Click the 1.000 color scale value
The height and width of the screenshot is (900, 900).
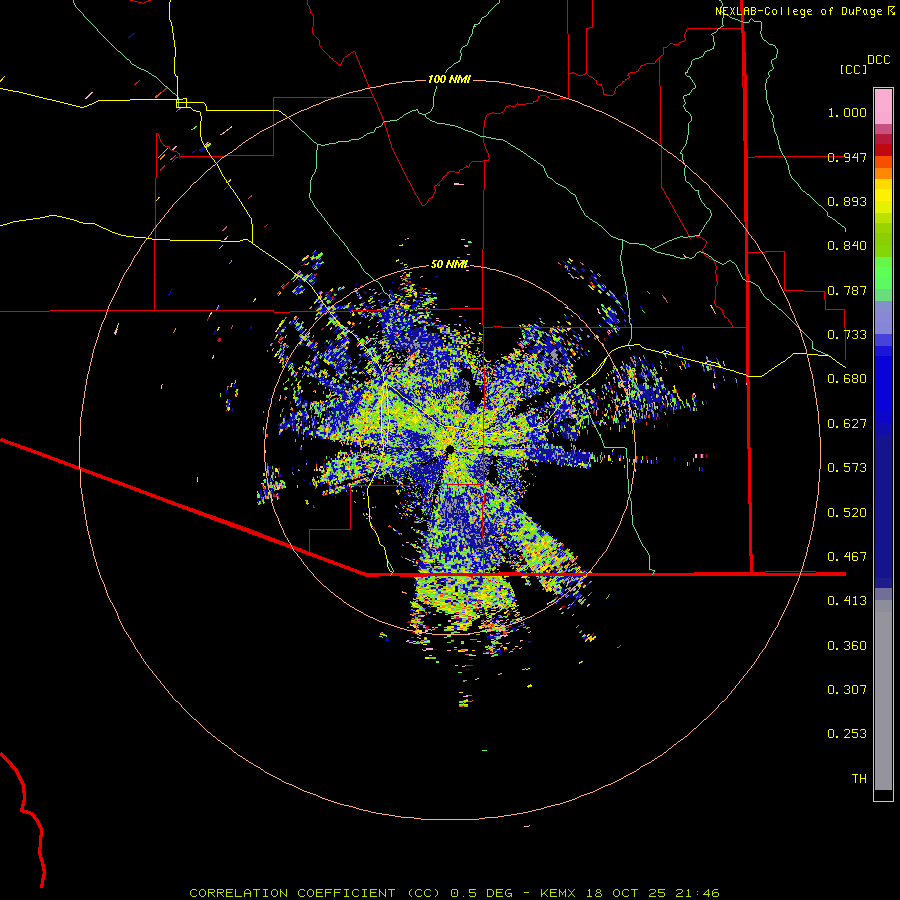click(x=847, y=112)
